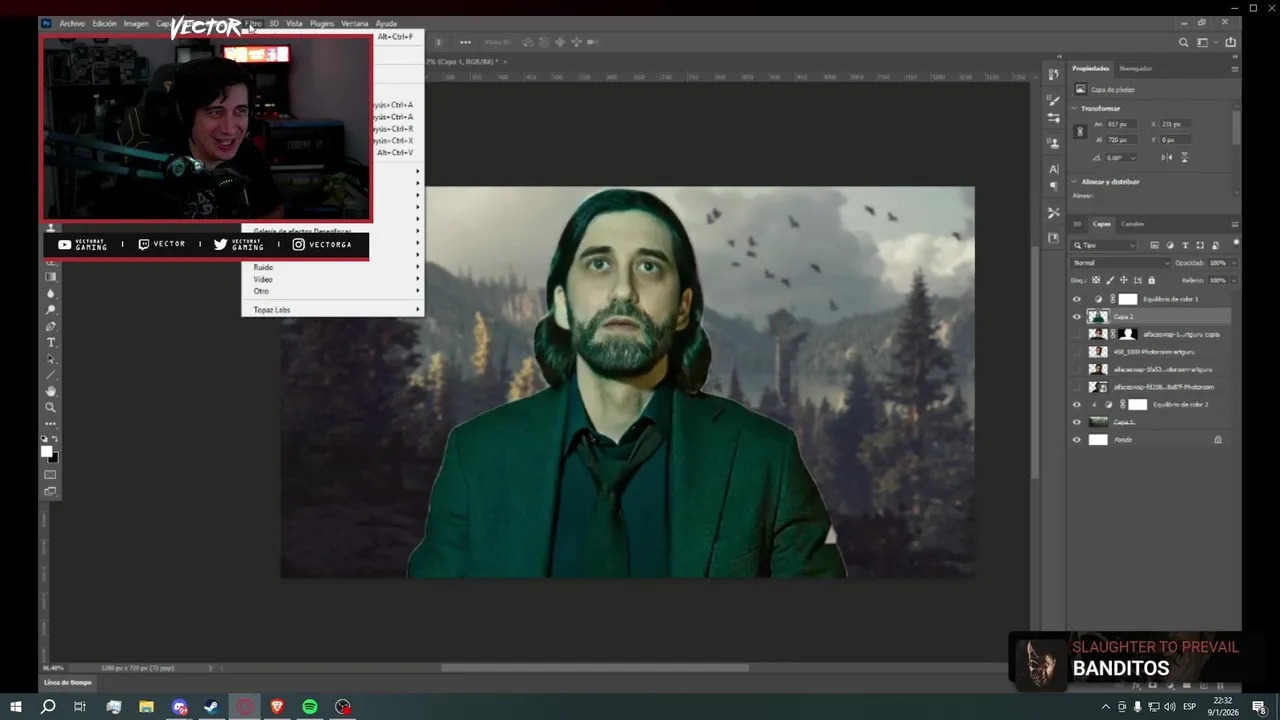Viewport: 1280px width, 720px height.
Task: Filter layers by adjustment layer icon
Action: point(1170,245)
